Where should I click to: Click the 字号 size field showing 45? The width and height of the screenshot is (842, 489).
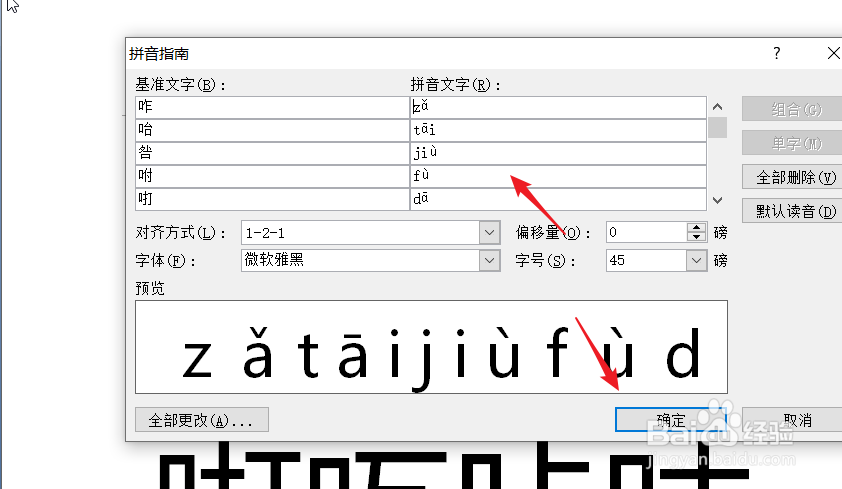point(646,260)
